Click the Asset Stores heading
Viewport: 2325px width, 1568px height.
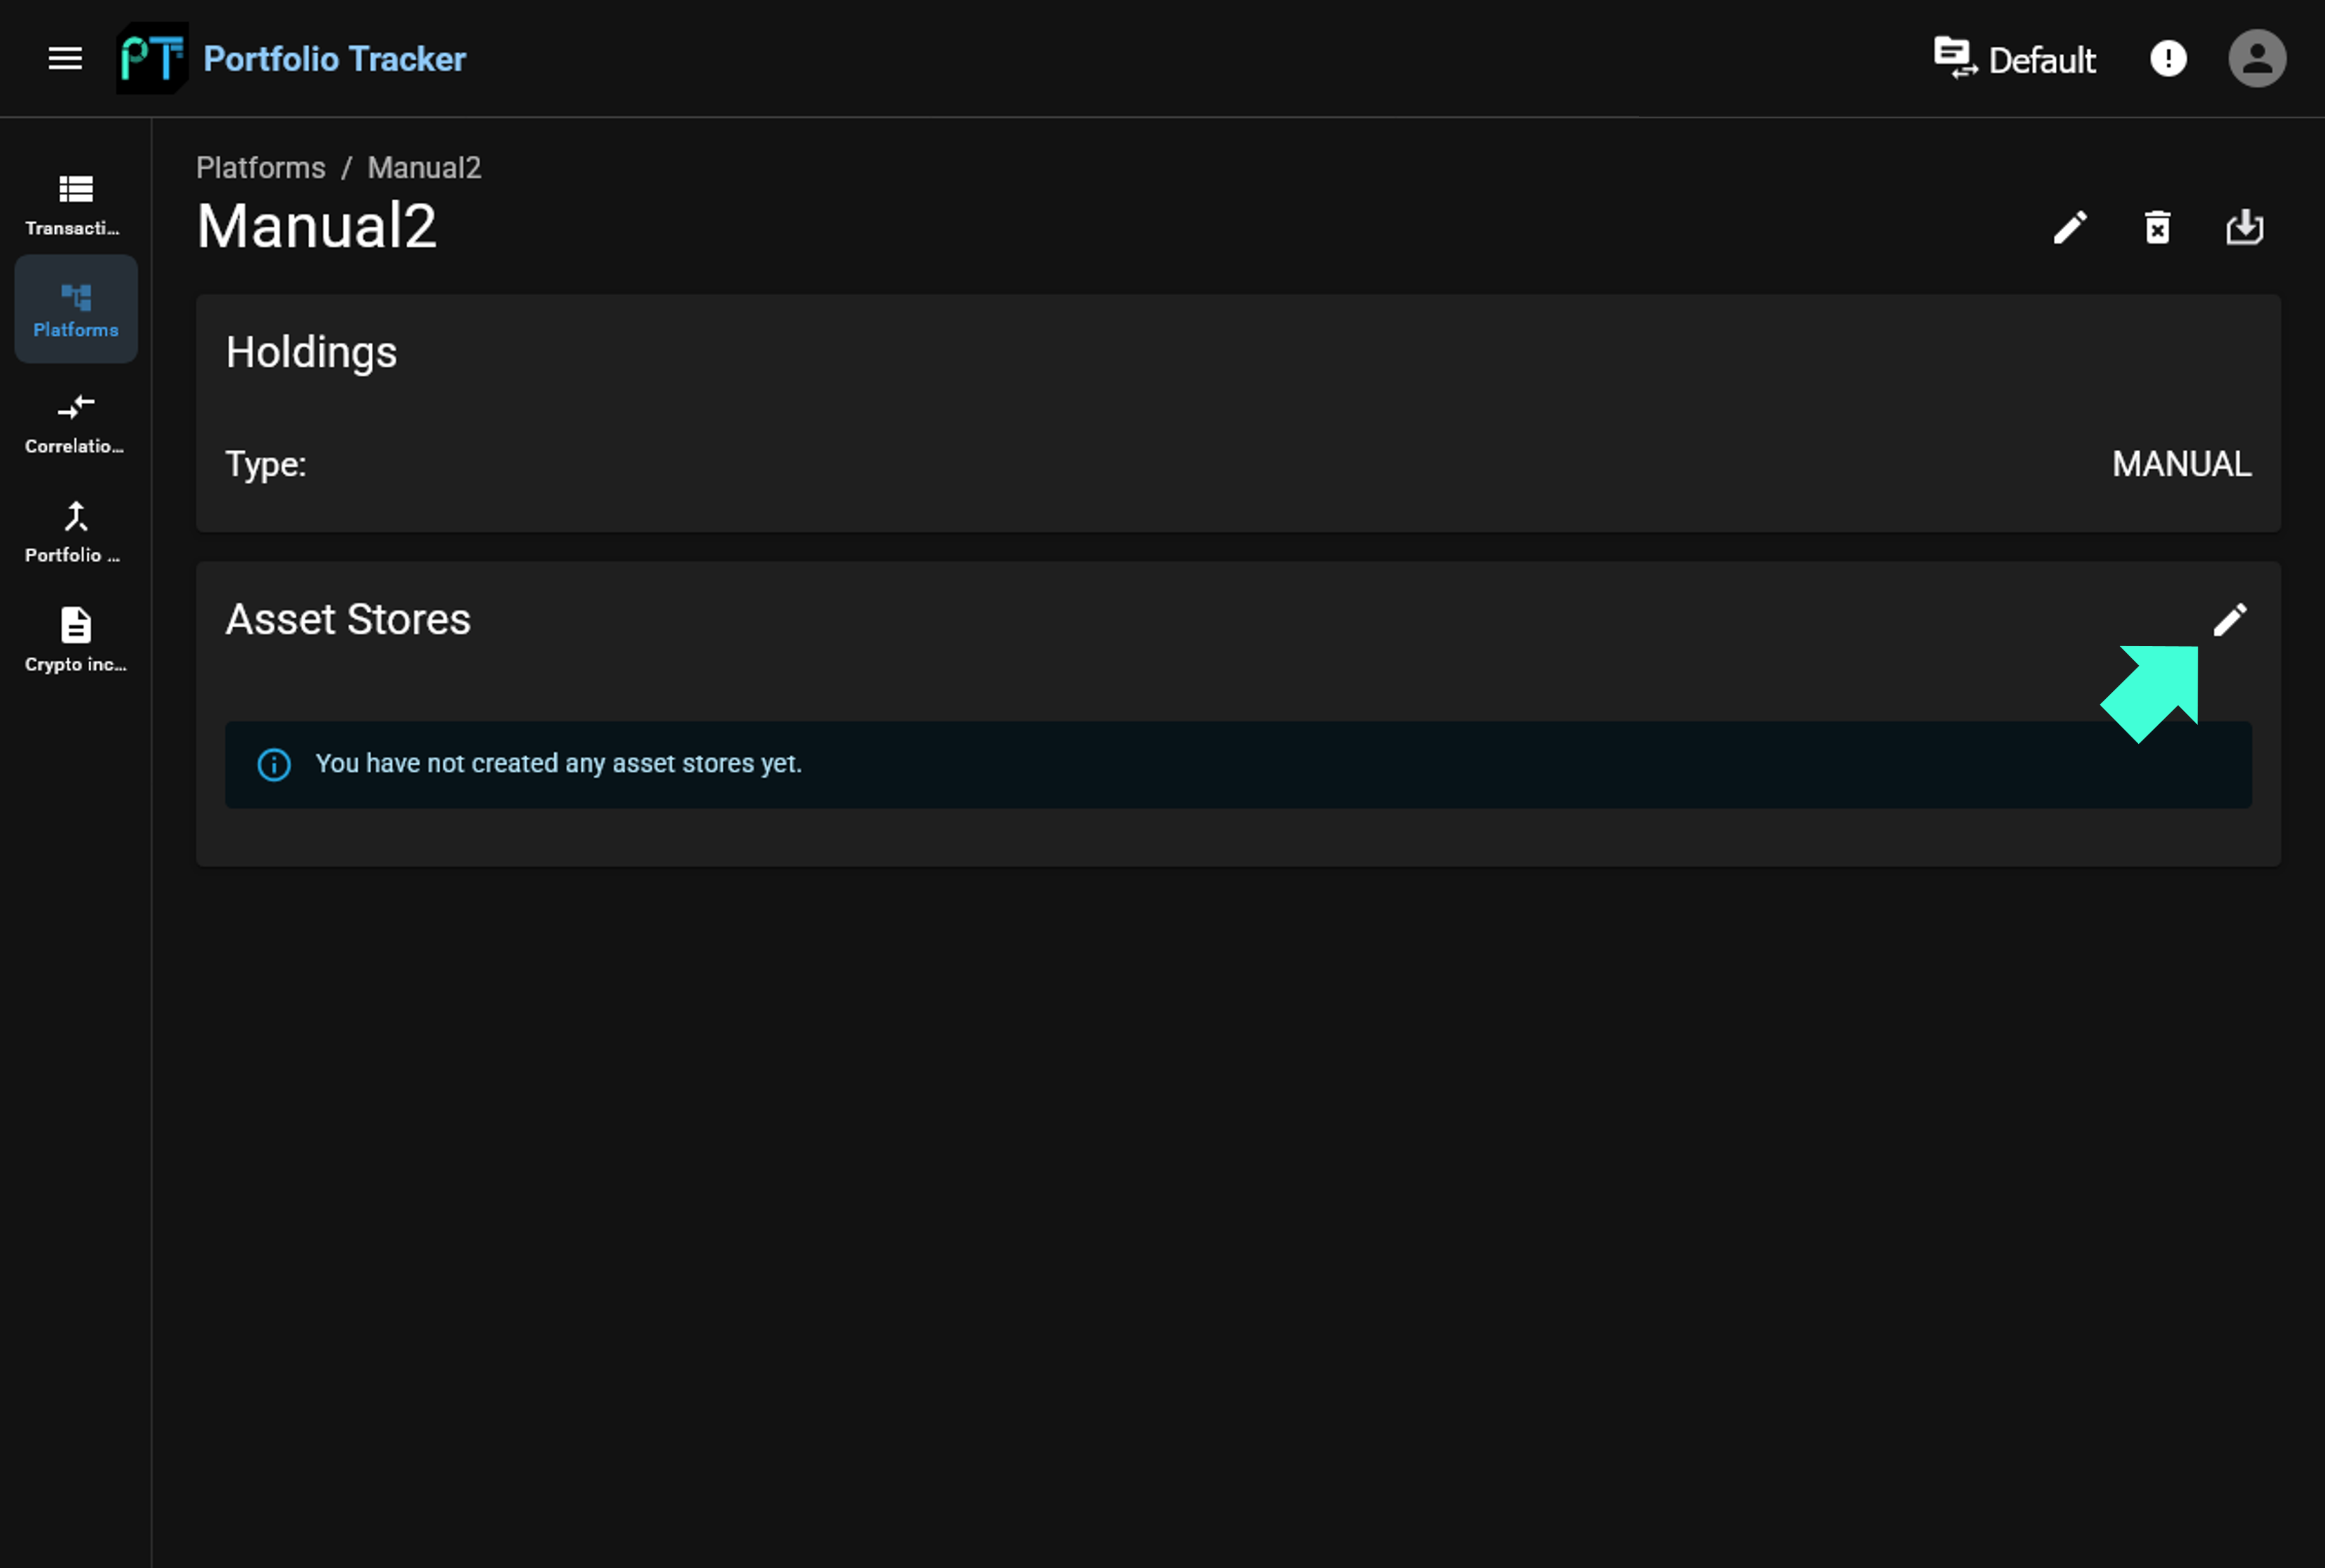pyautogui.click(x=348, y=619)
